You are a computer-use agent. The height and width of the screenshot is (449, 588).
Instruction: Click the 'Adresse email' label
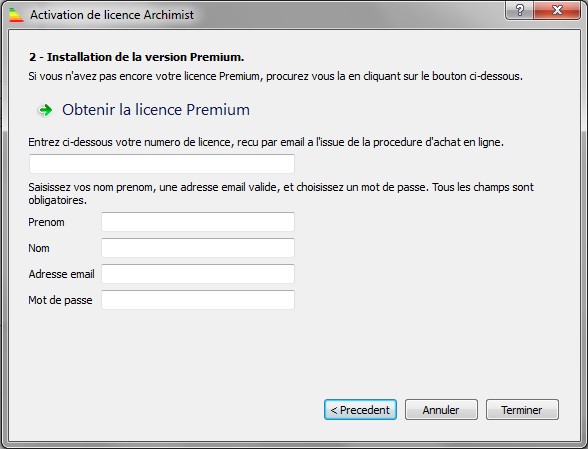tap(62, 274)
